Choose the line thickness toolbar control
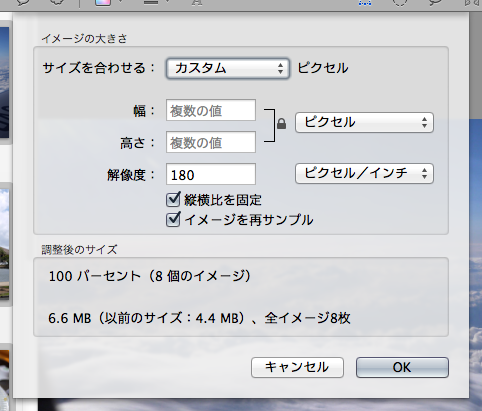 coord(151,3)
